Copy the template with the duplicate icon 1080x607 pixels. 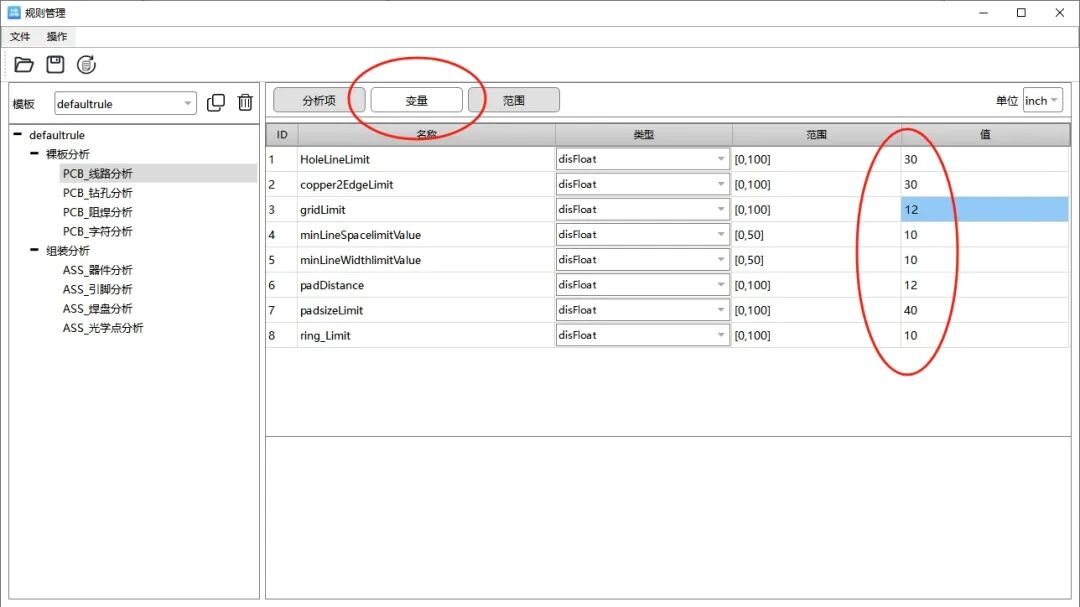pos(216,103)
